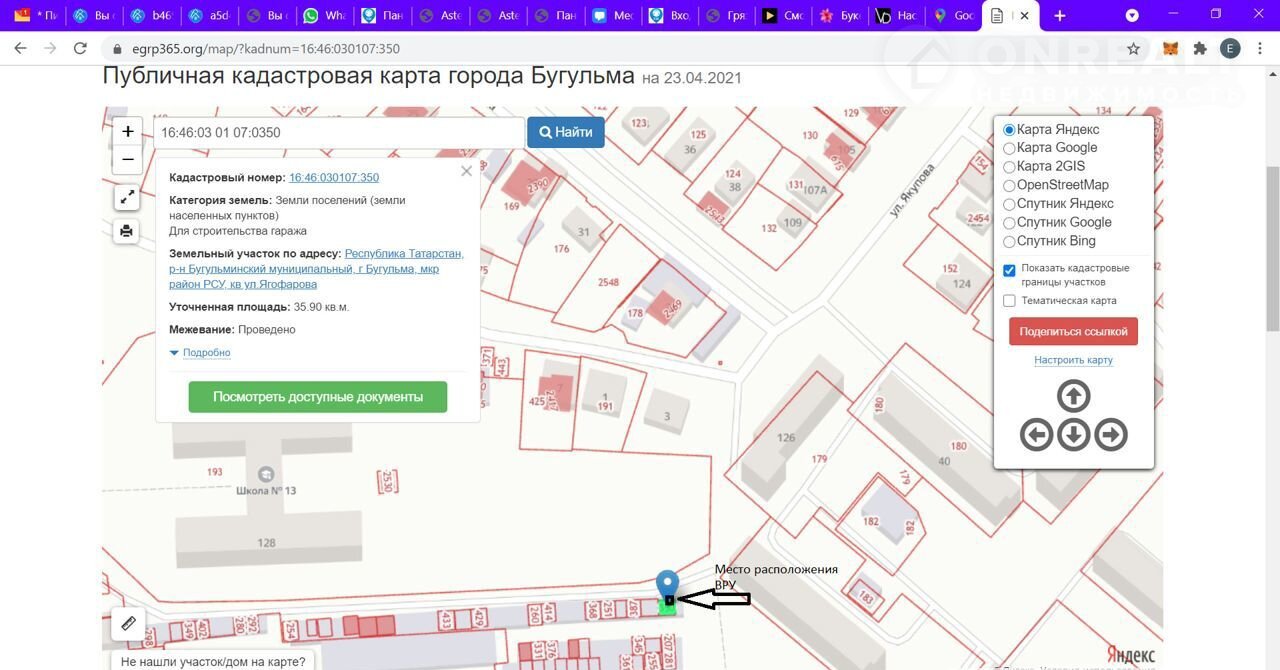Choose the Спутник Яндекс map layer
The image size is (1280, 670).
[x=1009, y=204]
